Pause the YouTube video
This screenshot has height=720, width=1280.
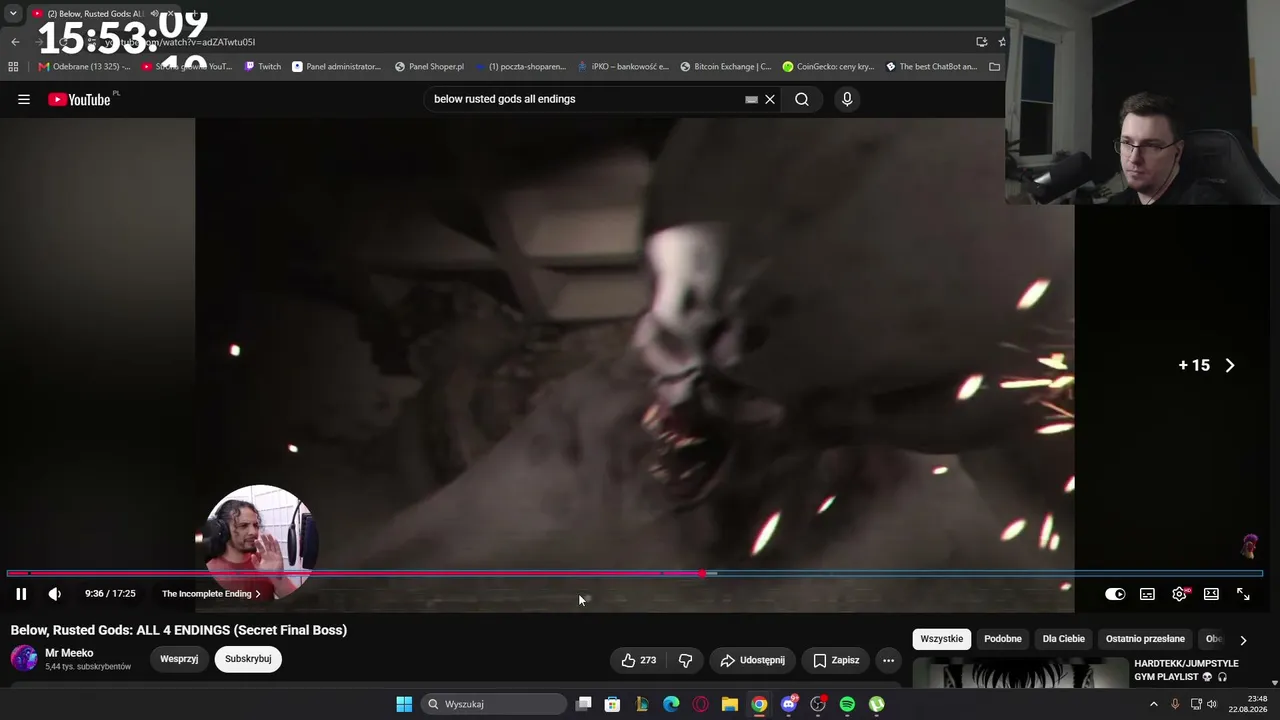pyautogui.click(x=21, y=594)
